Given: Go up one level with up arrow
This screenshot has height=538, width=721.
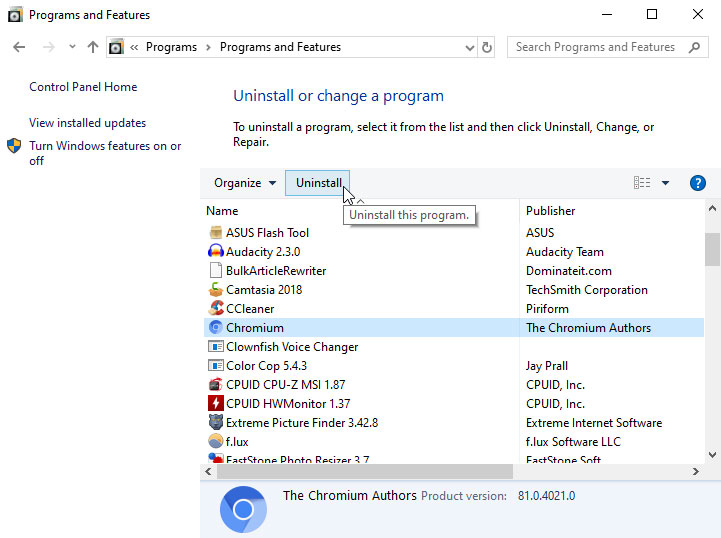Looking at the screenshot, I should click(93, 47).
